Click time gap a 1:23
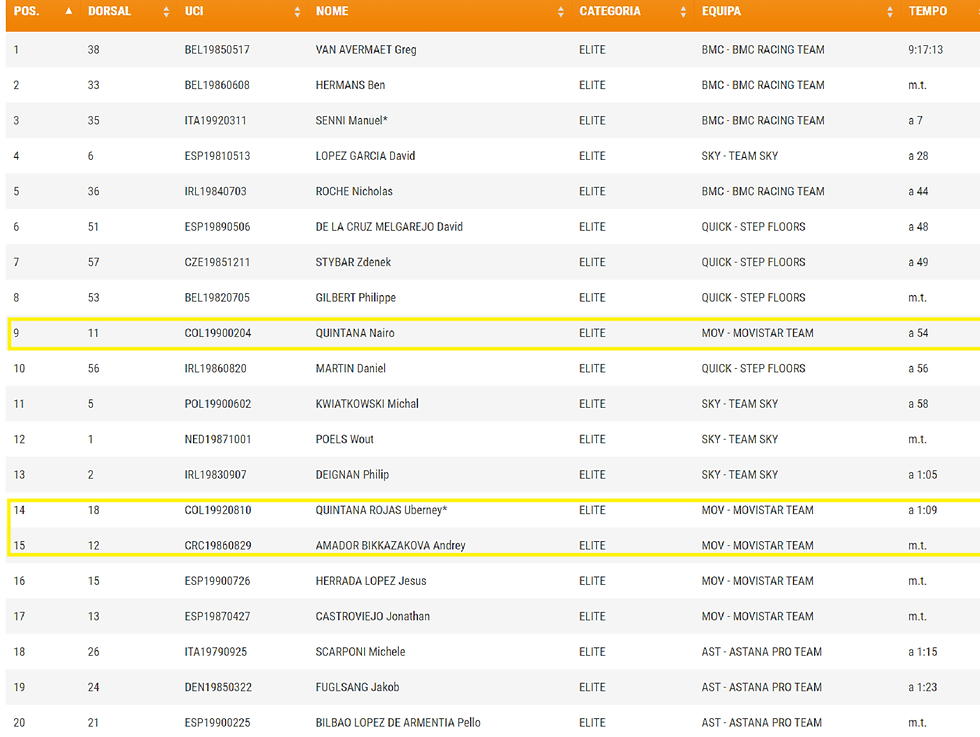This screenshot has width=980, height=737. pyautogui.click(x=922, y=687)
